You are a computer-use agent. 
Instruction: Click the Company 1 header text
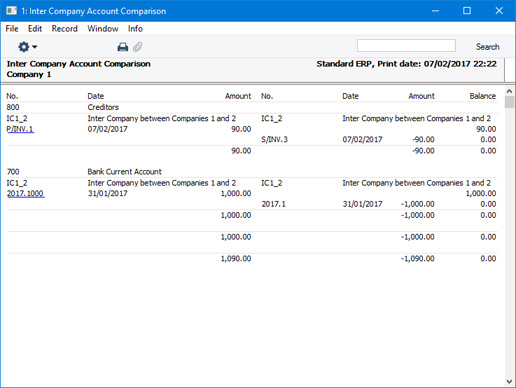[29, 74]
